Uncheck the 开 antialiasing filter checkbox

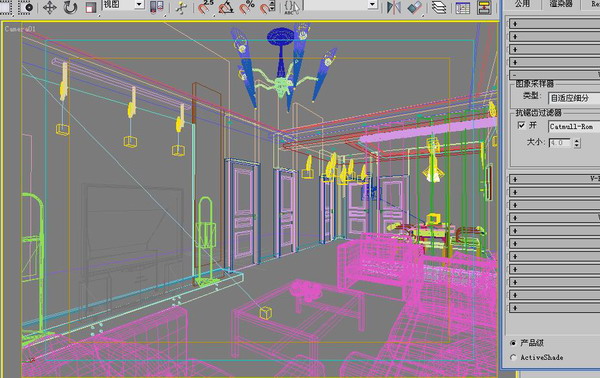click(521, 125)
